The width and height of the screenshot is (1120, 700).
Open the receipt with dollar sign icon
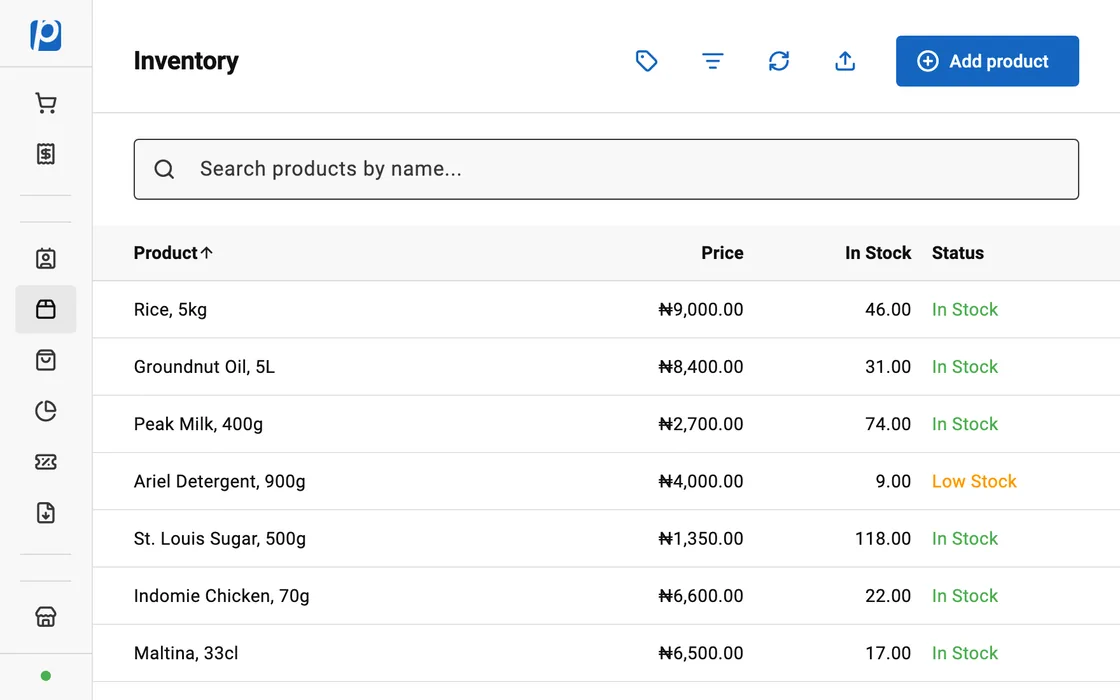(x=46, y=154)
